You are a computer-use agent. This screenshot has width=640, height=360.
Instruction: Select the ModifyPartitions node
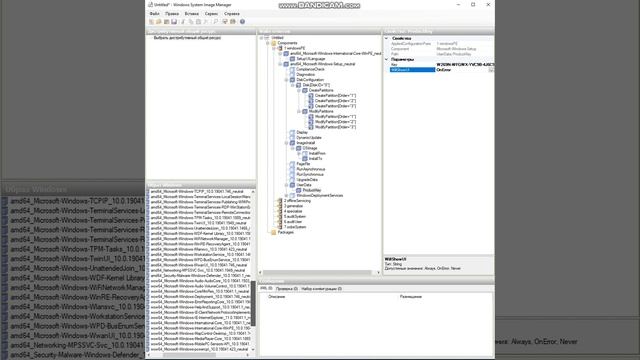[x=321, y=111]
